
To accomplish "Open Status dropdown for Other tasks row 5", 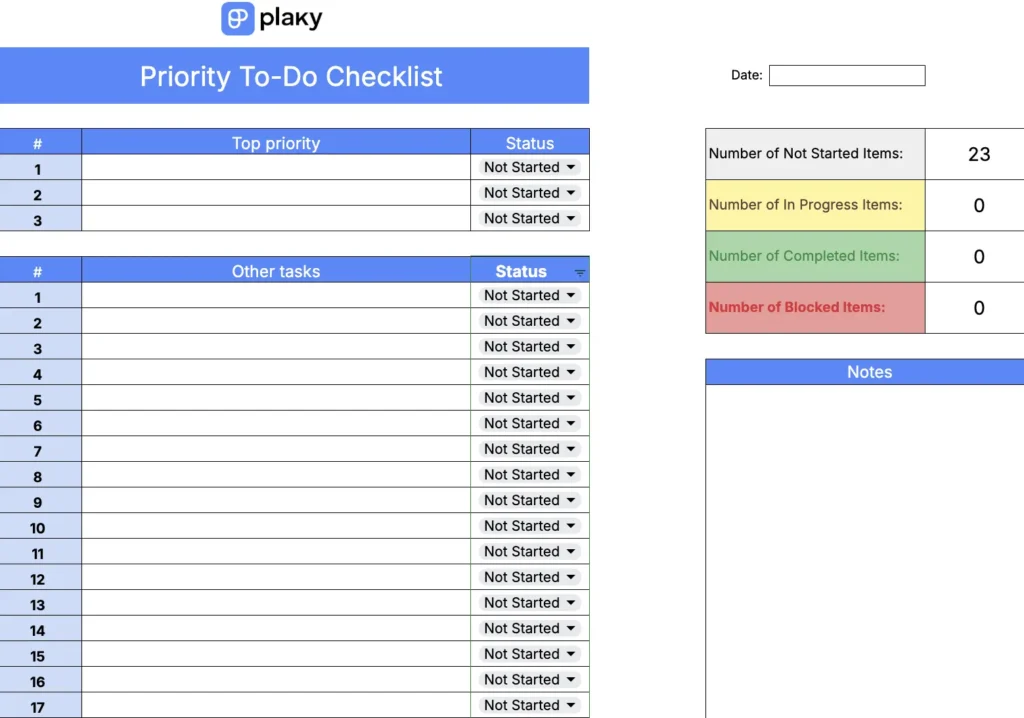I will [x=530, y=398].
